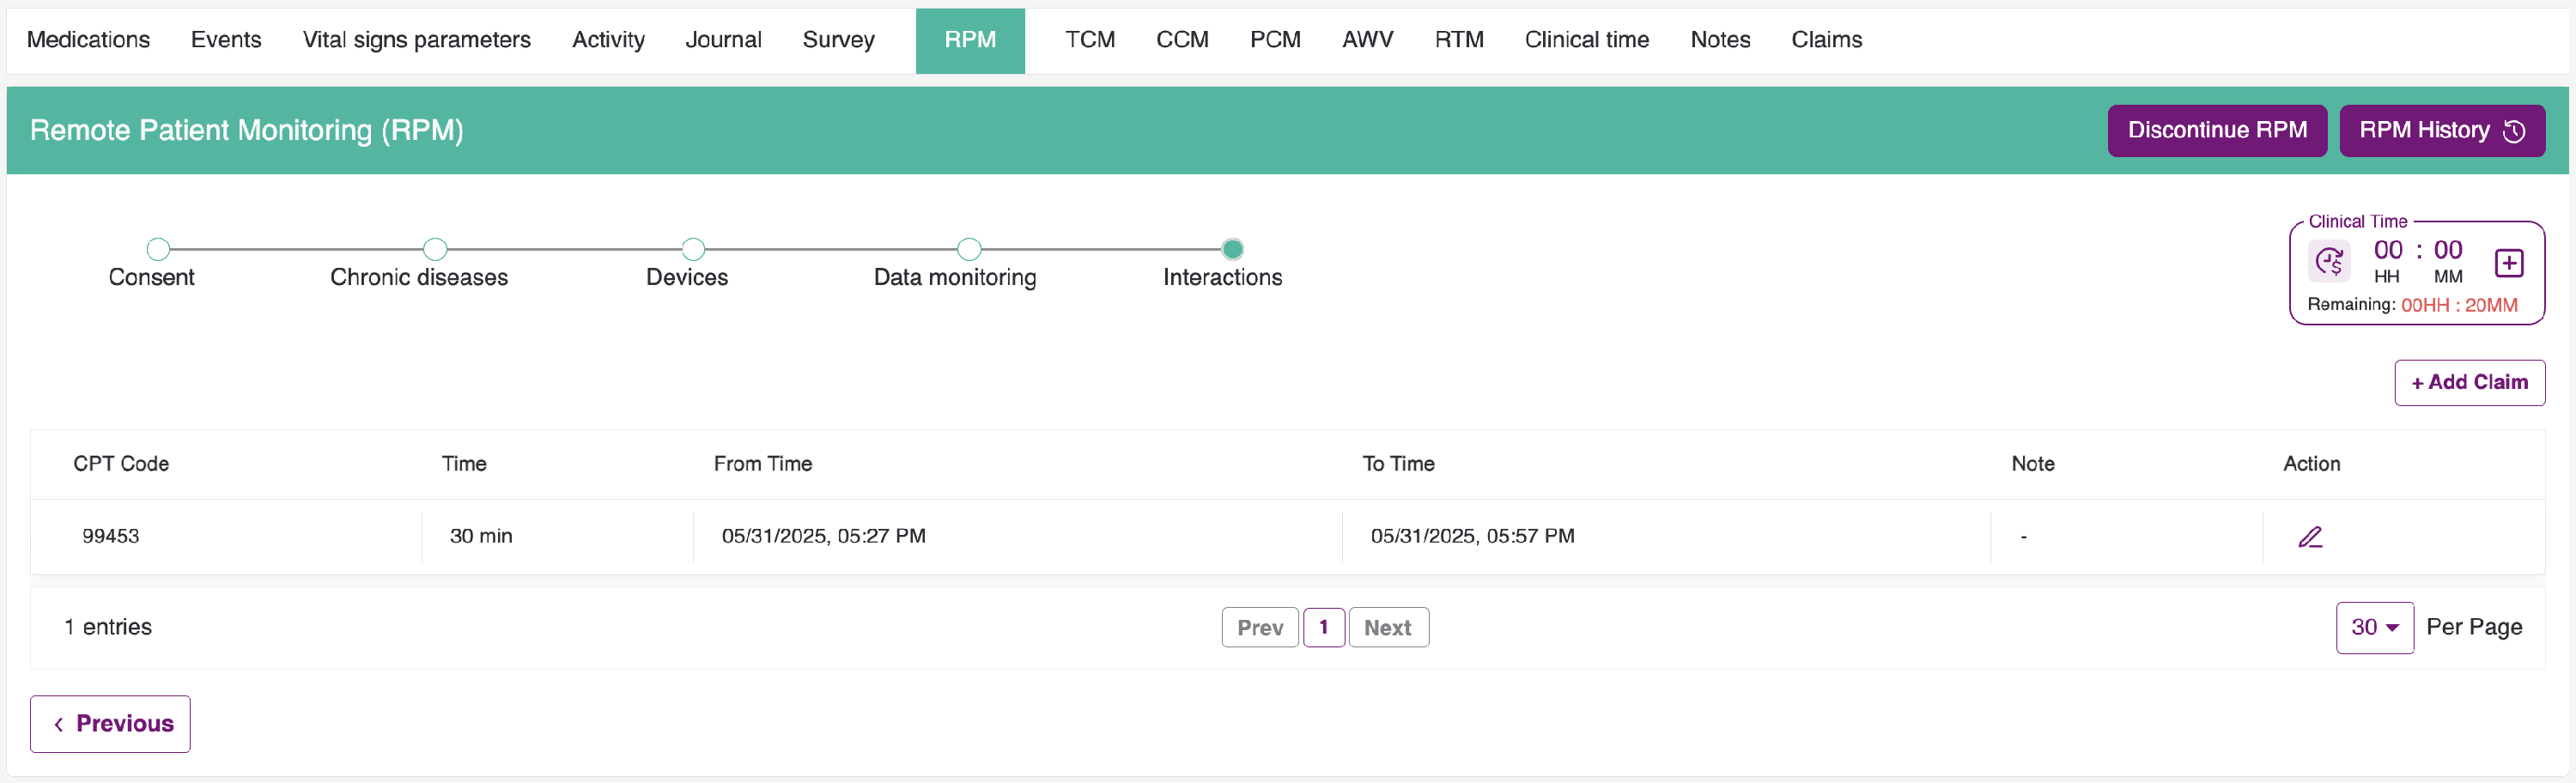Image resolution: width=2576 pixels, height=783 pixels.
Task: Click the Consent step label
Action: 152,278
